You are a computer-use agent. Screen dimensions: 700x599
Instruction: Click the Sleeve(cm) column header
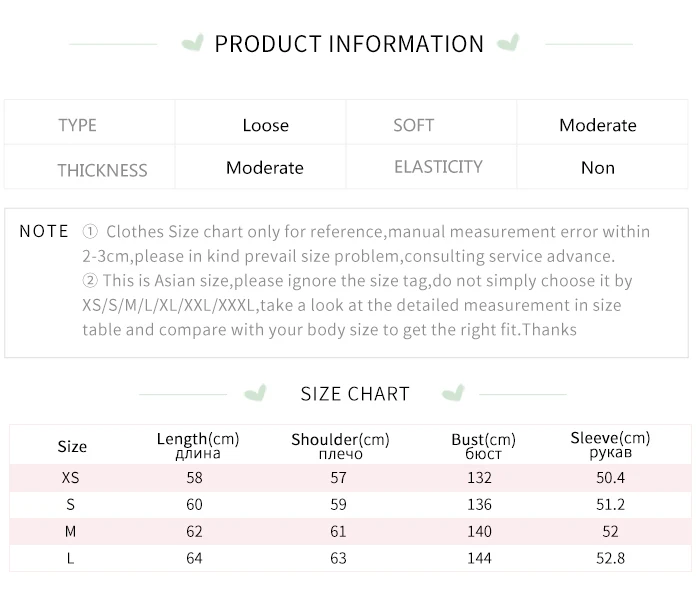pos(610,444)
